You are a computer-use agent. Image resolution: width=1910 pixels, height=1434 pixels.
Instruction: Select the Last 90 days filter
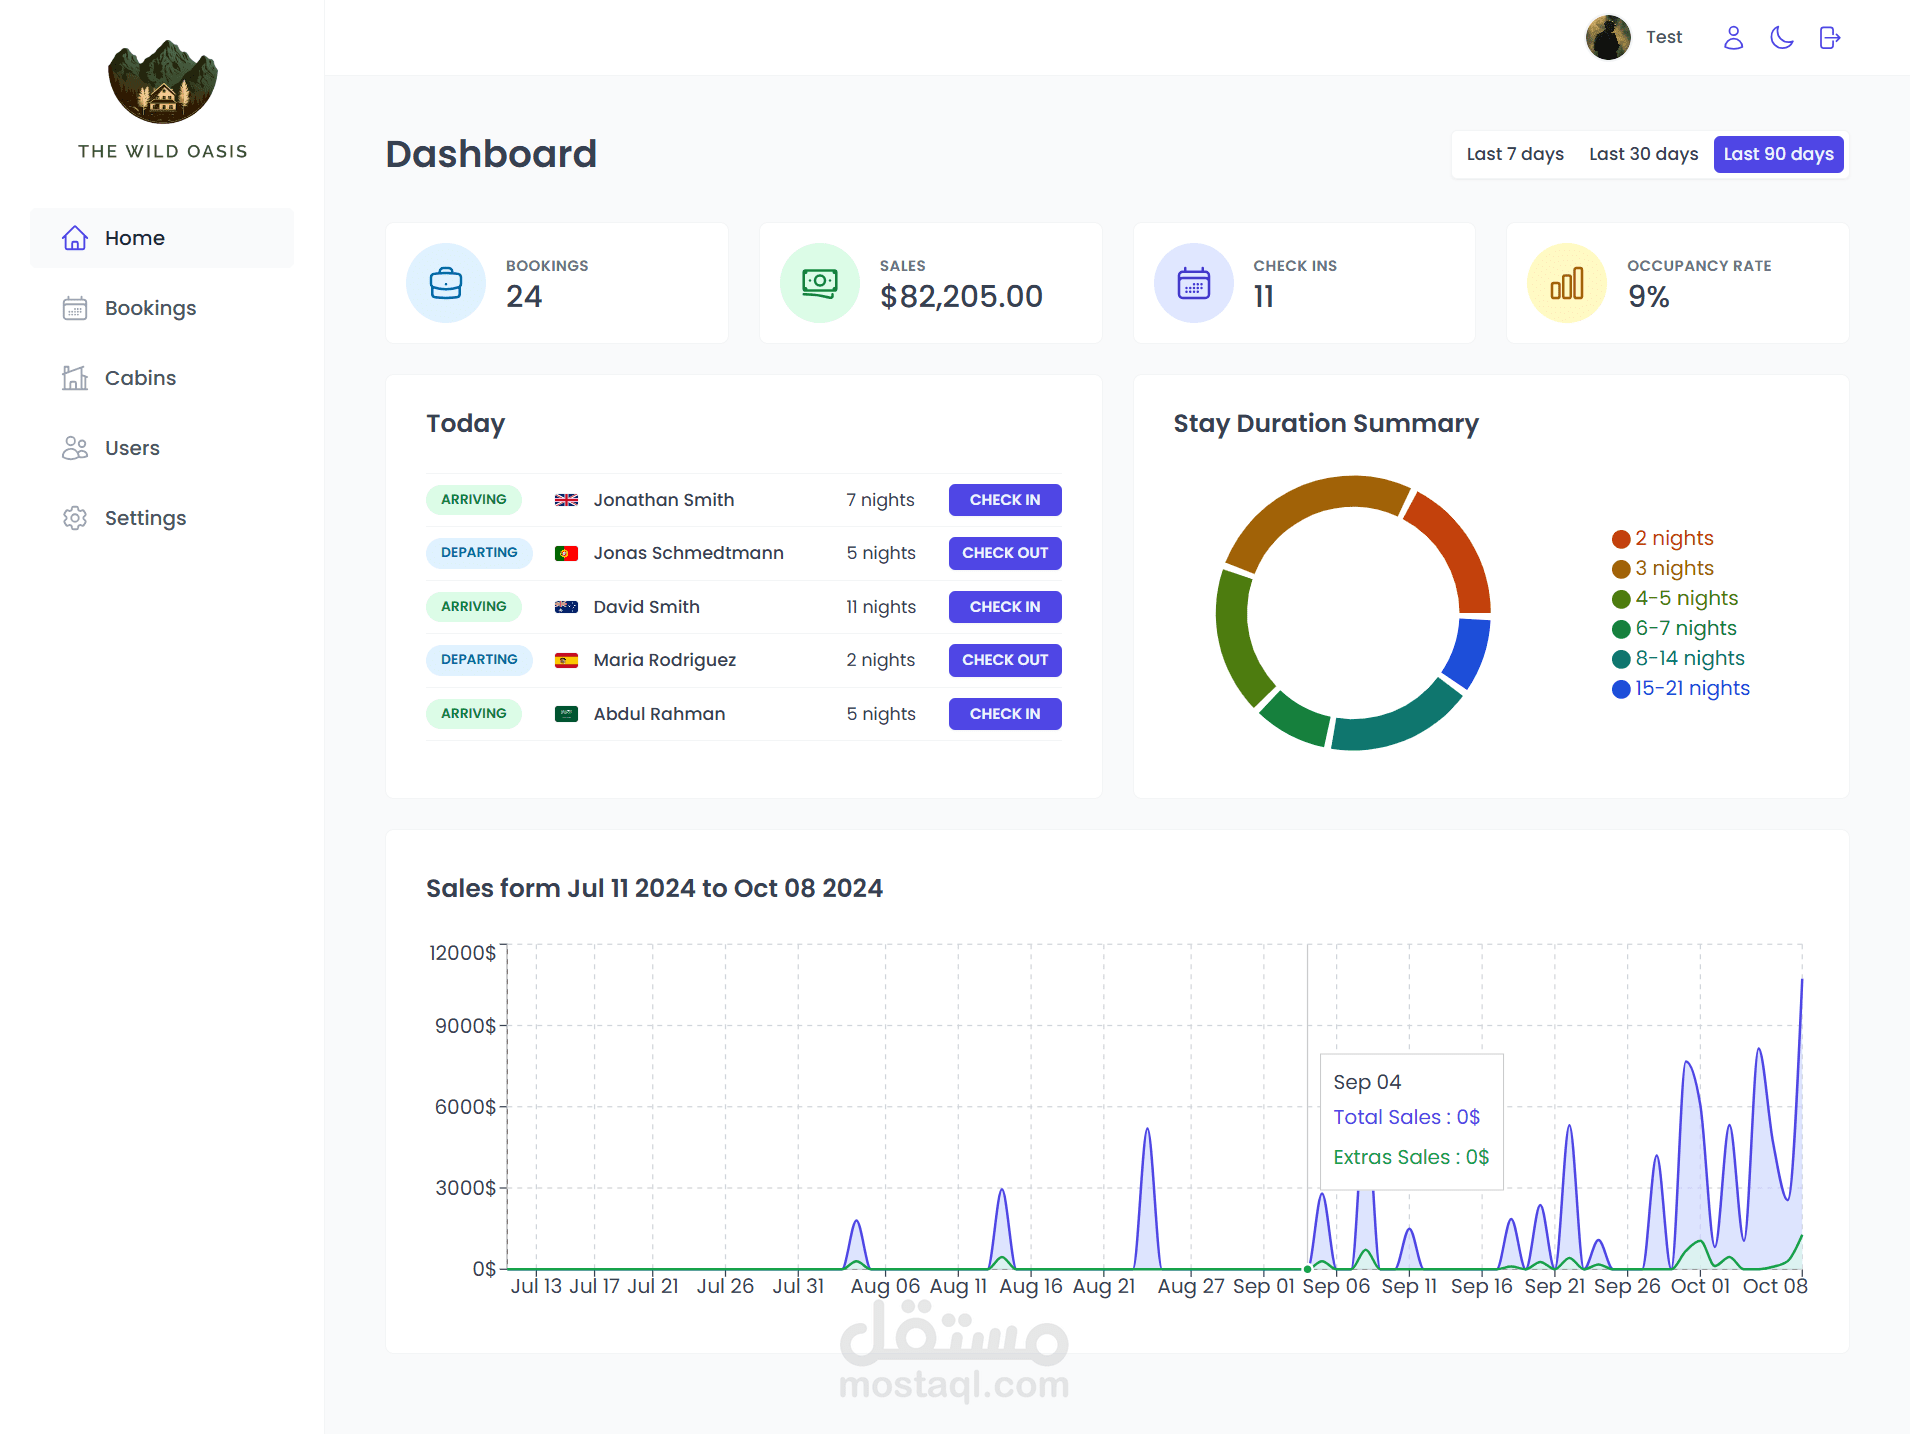pos(1779,154)
